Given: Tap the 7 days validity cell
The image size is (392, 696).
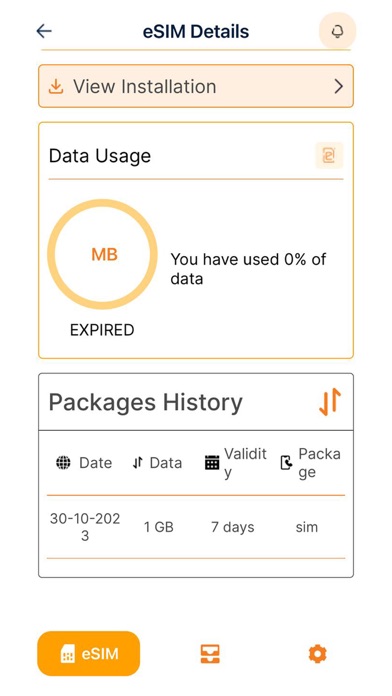Looking at the screenshot, I should tap(233, 527).
